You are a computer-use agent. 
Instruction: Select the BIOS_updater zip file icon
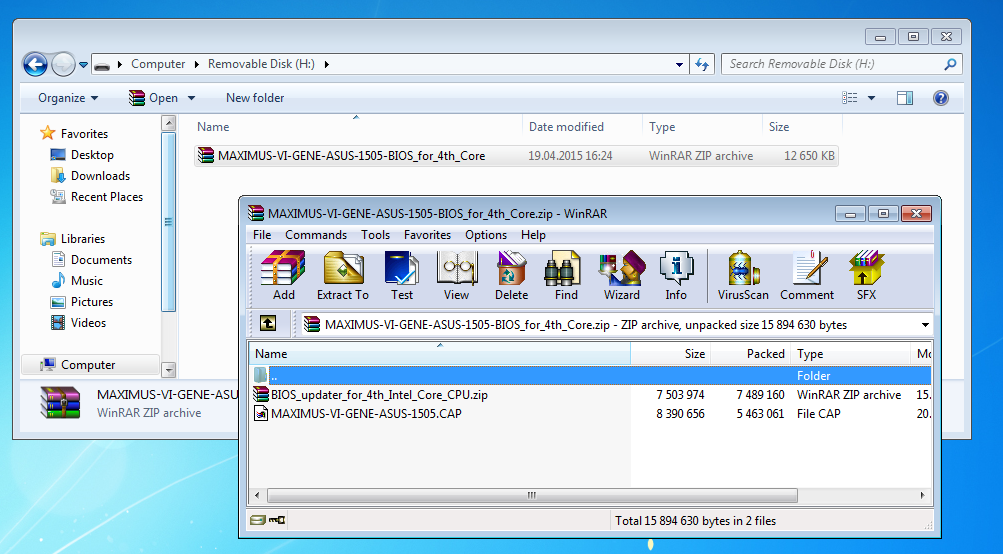point(261,395)
